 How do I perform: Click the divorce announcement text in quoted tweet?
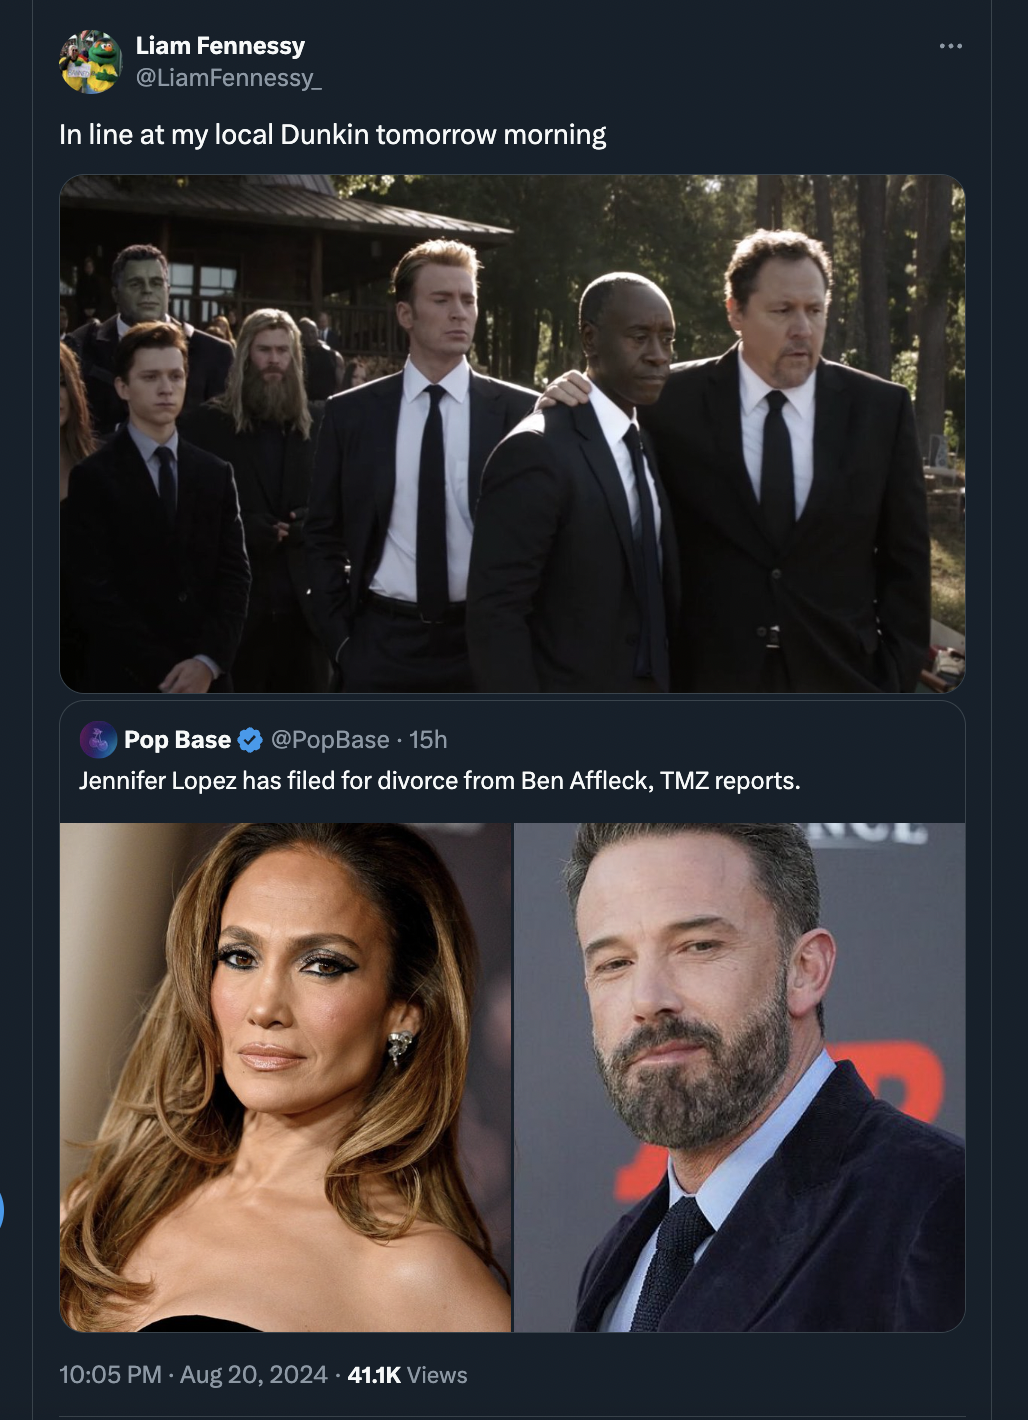(440, 780)
